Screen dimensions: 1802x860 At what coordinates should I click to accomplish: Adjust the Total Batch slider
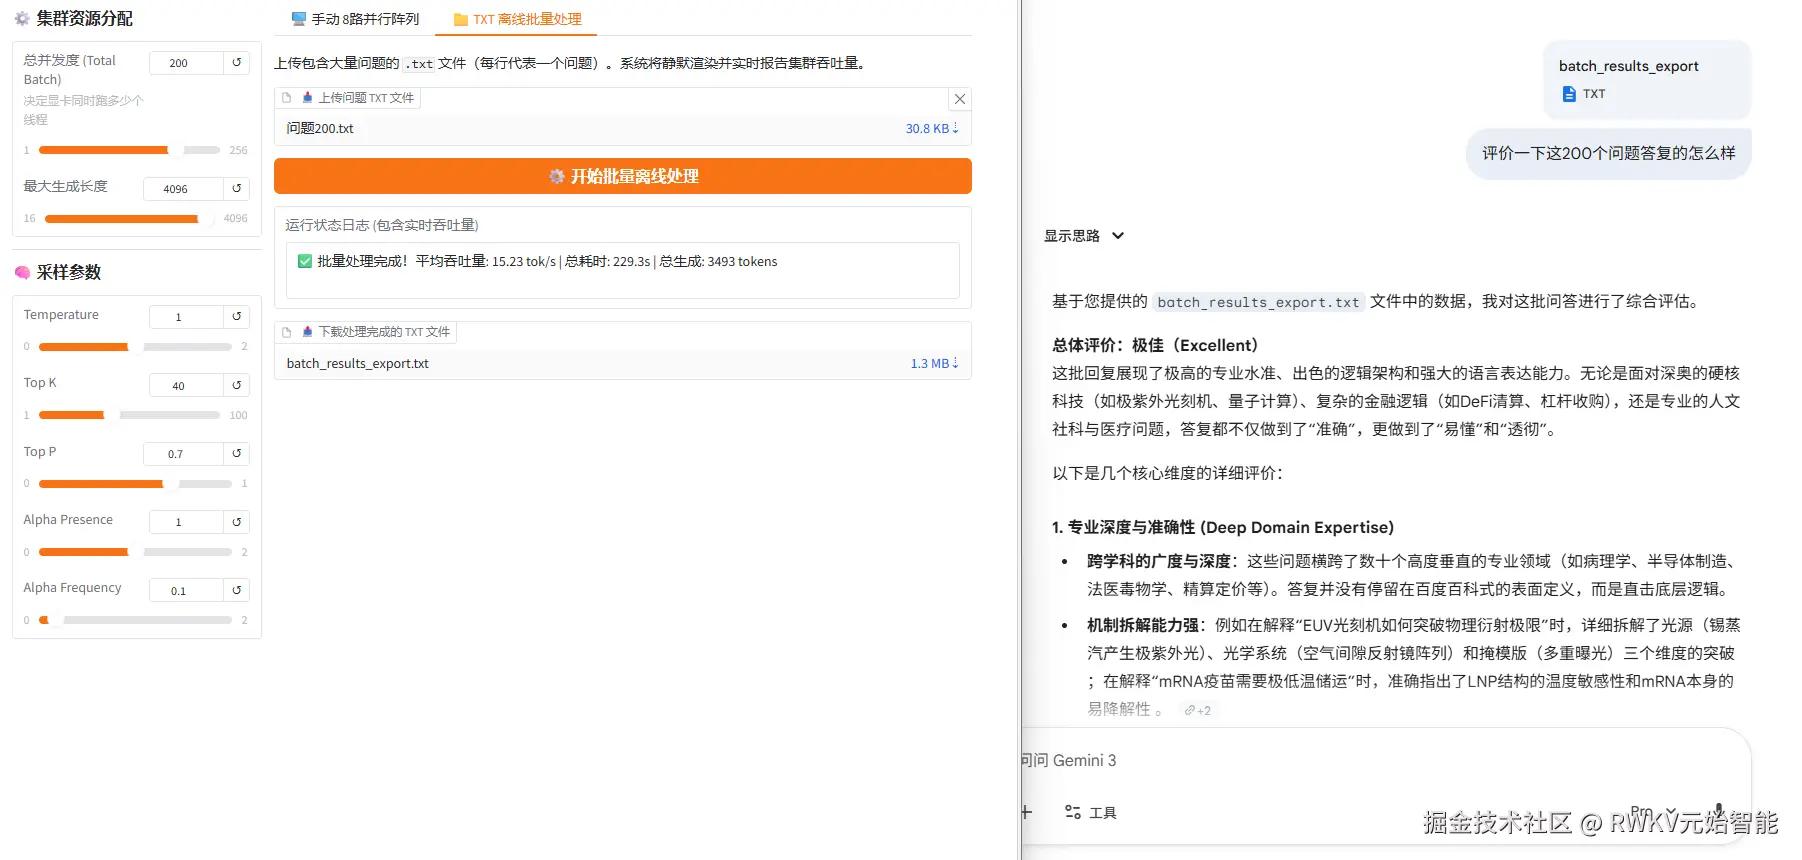tap(129, 150)
